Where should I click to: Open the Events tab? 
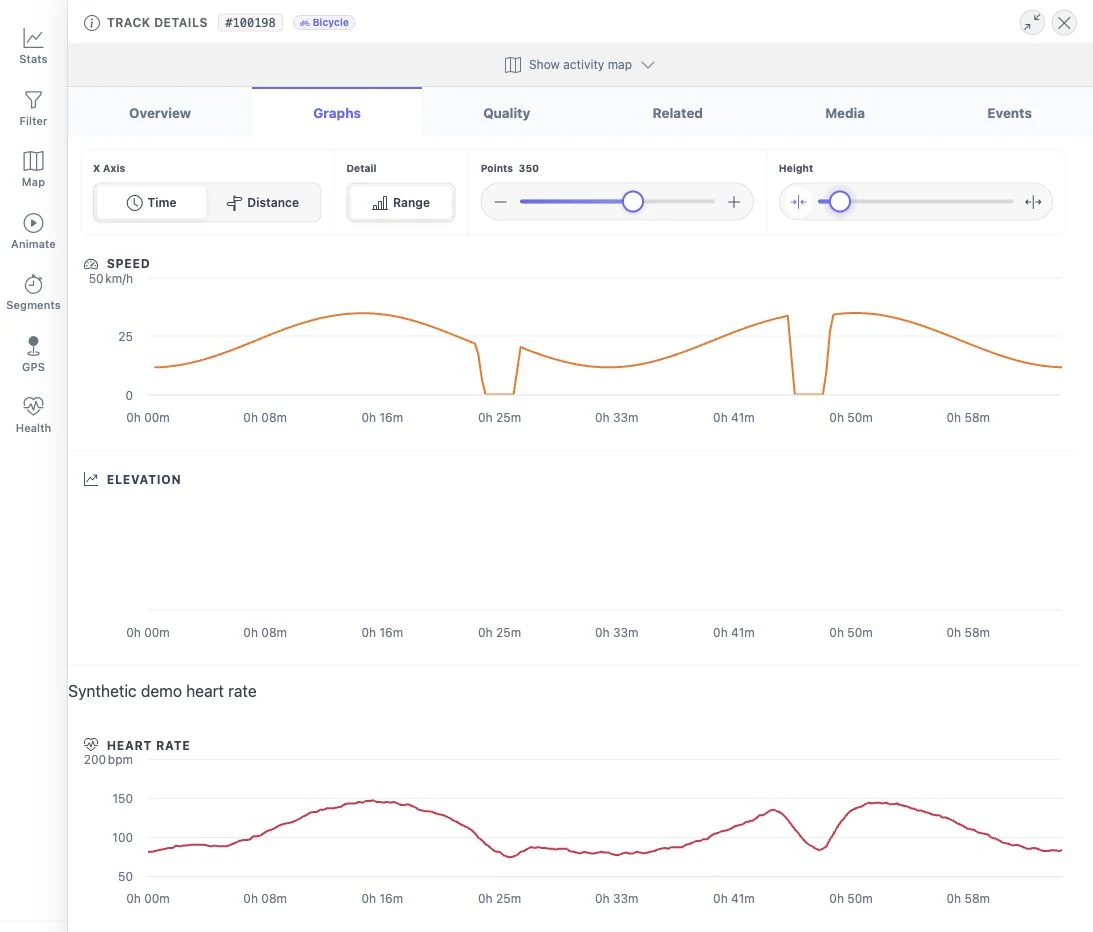[1009, 113]
